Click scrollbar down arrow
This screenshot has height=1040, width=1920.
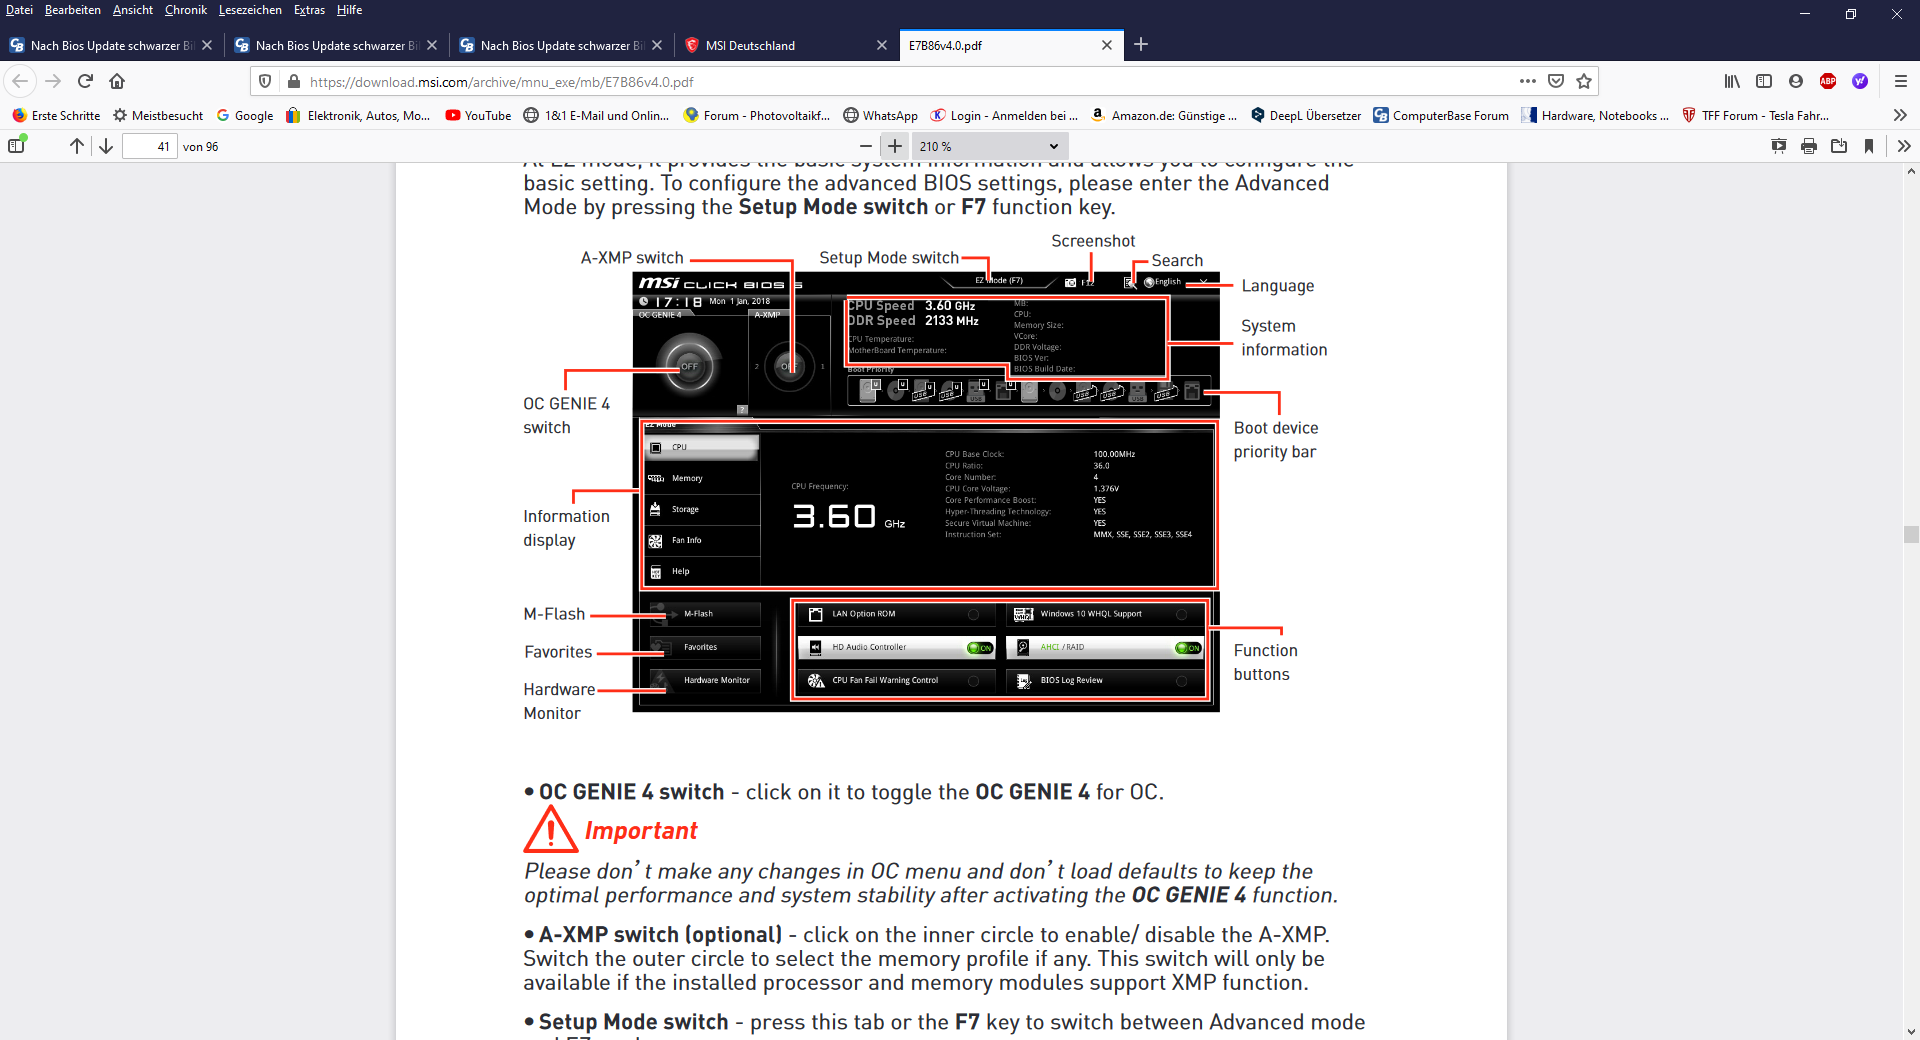tap(1911, 1031)
